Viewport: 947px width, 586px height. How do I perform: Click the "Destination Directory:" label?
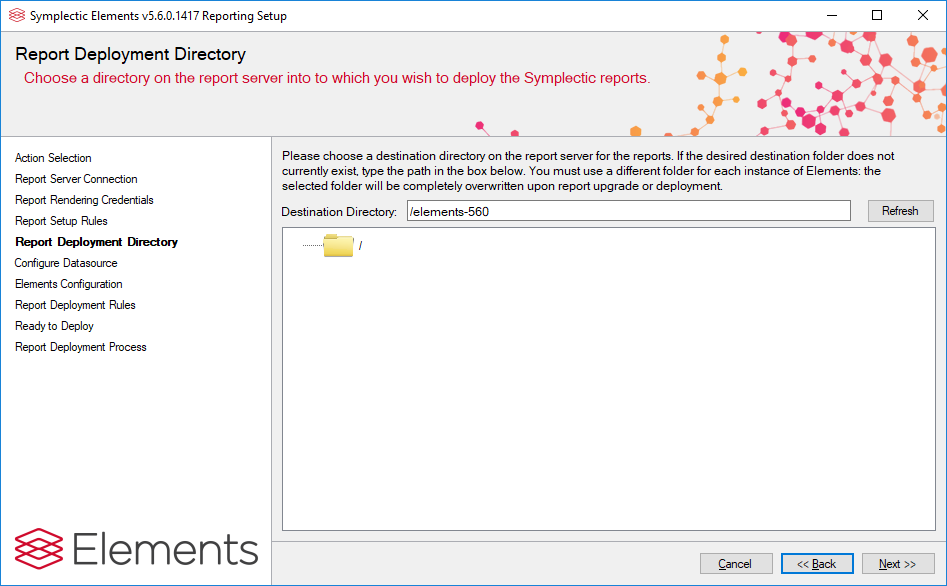(x=339, y=212)
